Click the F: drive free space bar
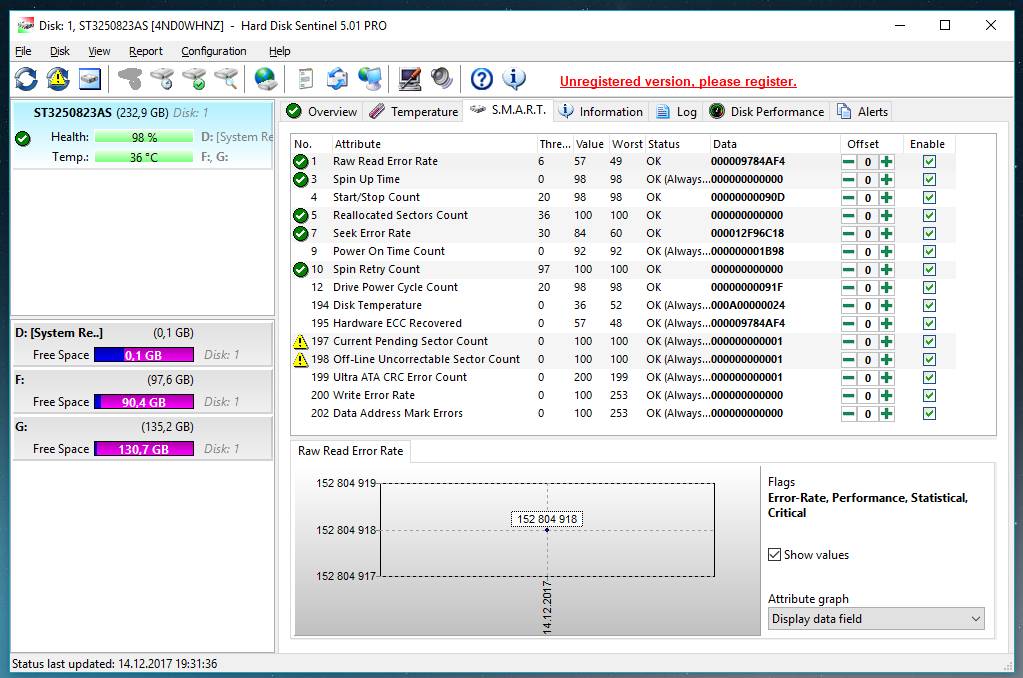The width and height of the screenshot is (1023, 678). pos(143,402)
